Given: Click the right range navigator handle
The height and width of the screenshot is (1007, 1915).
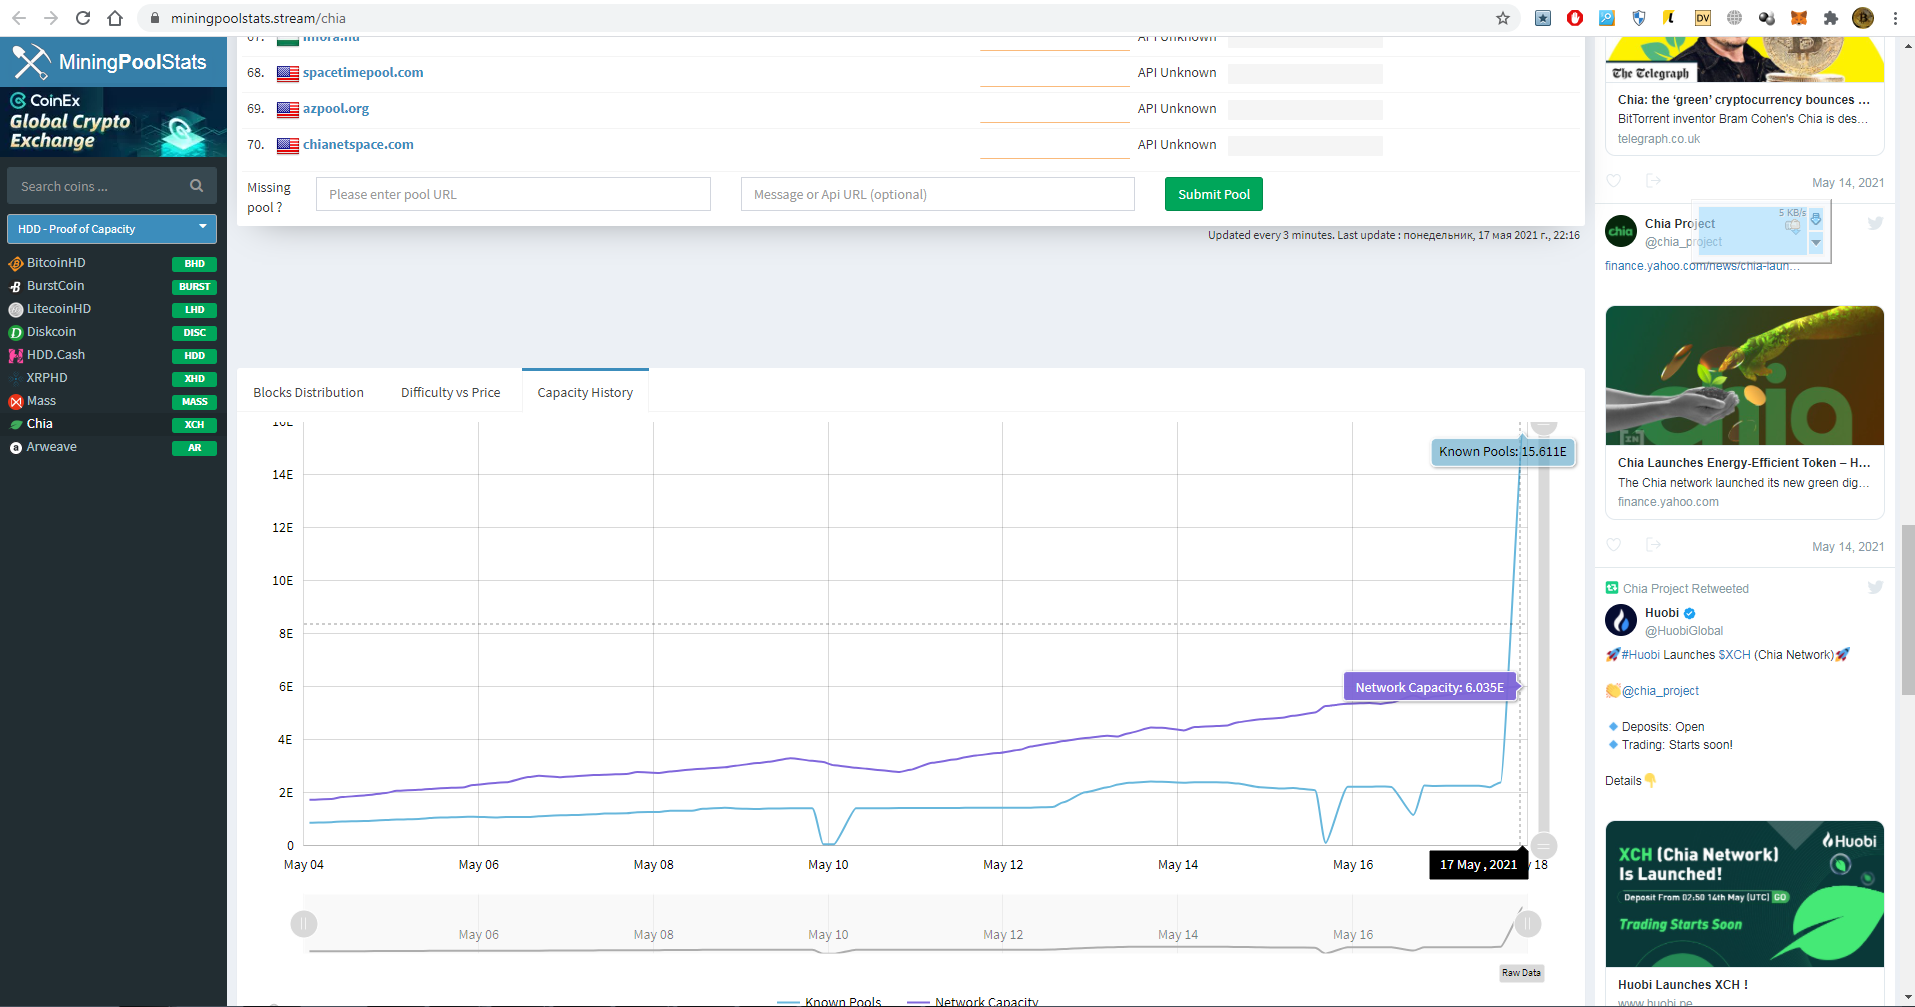Looking at the screenshot, I should point(1527,924).
